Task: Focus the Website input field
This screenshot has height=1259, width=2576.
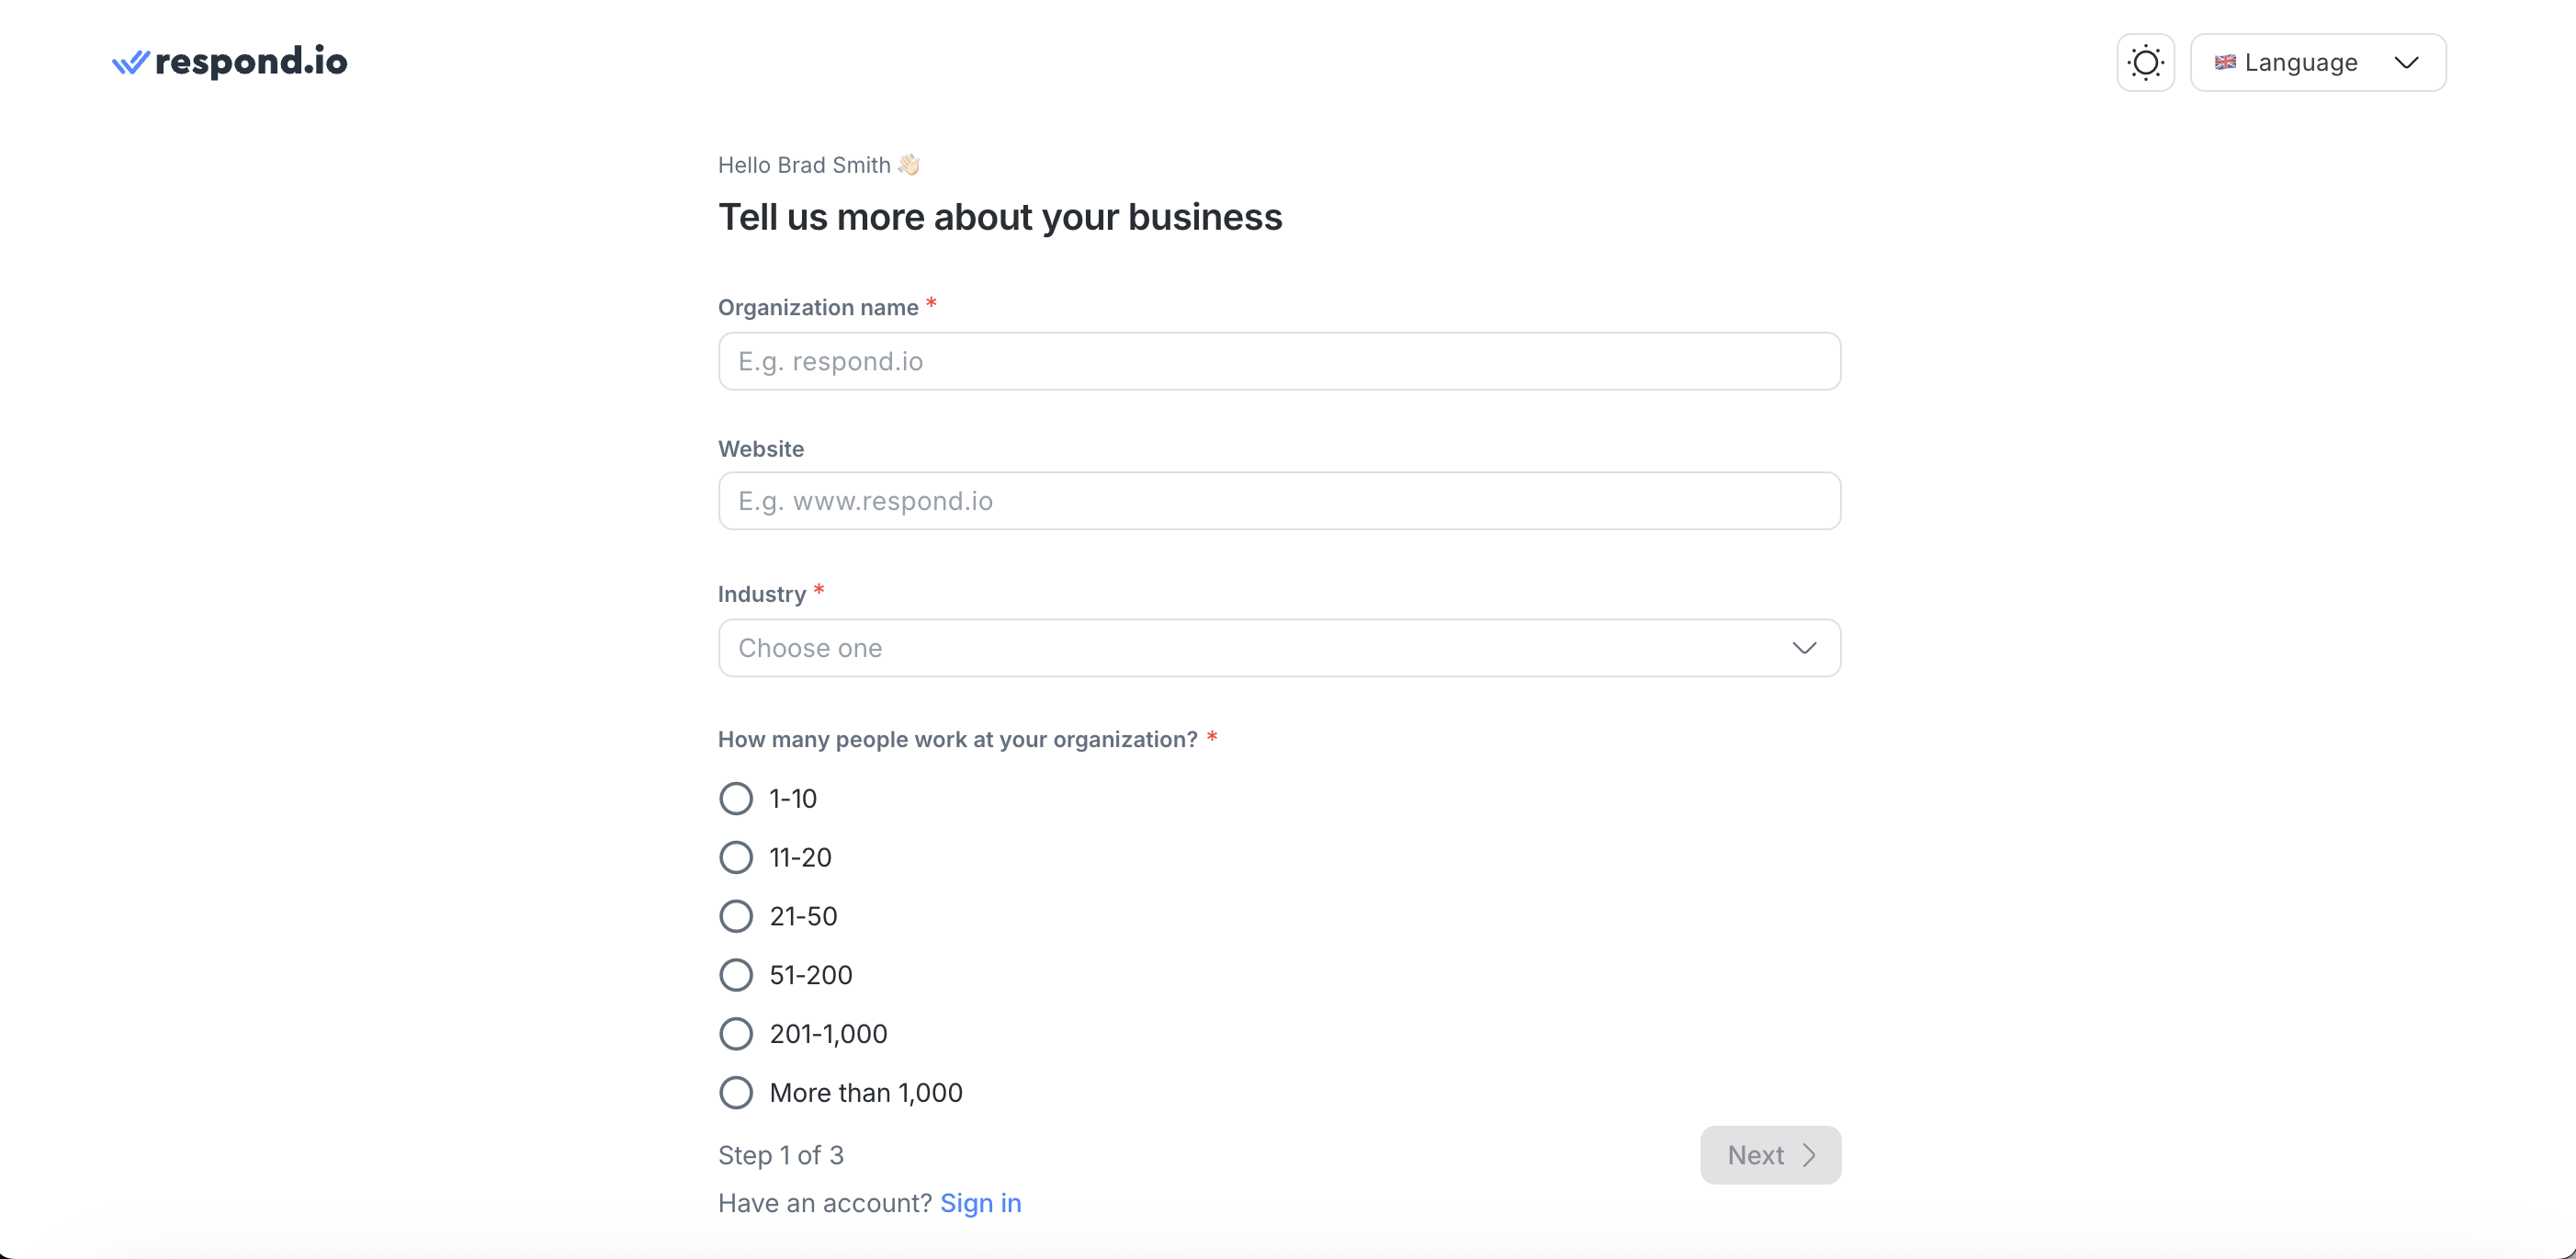Action: click(1278, 501)
